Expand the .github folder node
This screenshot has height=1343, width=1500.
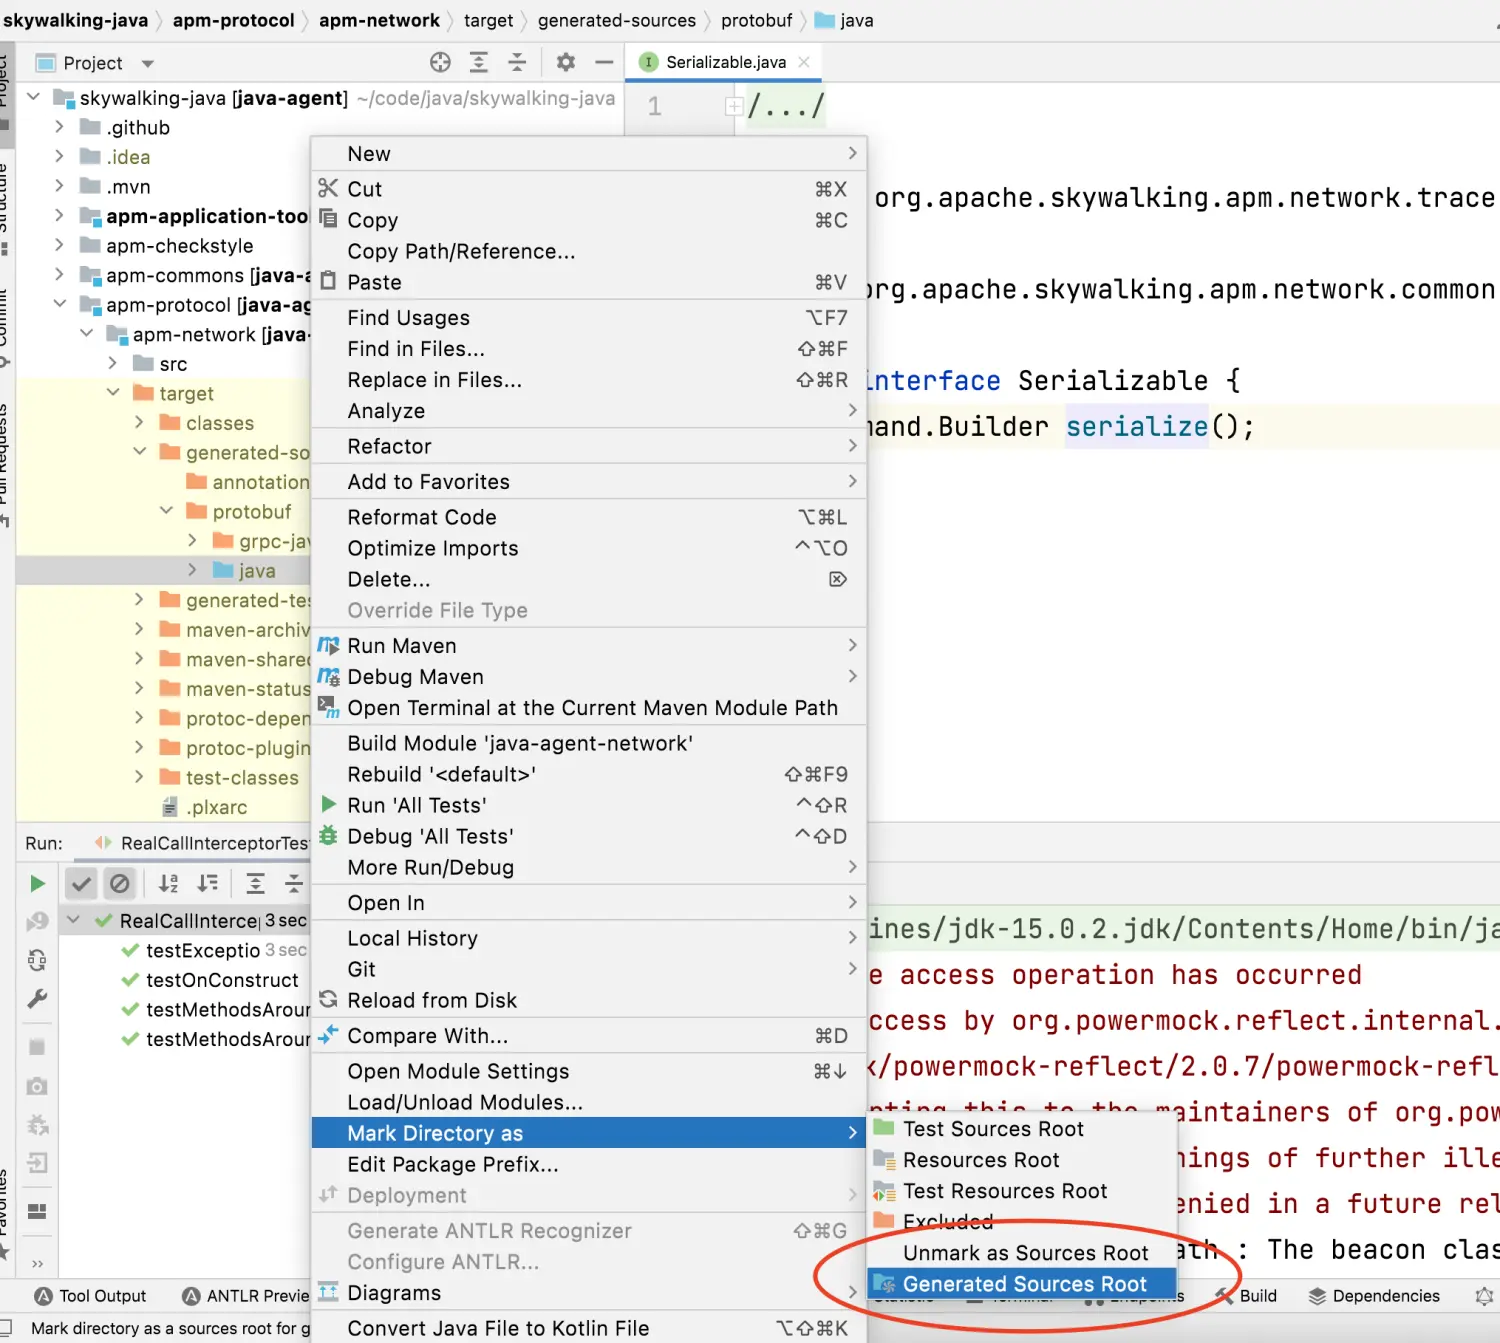point(59,127)
